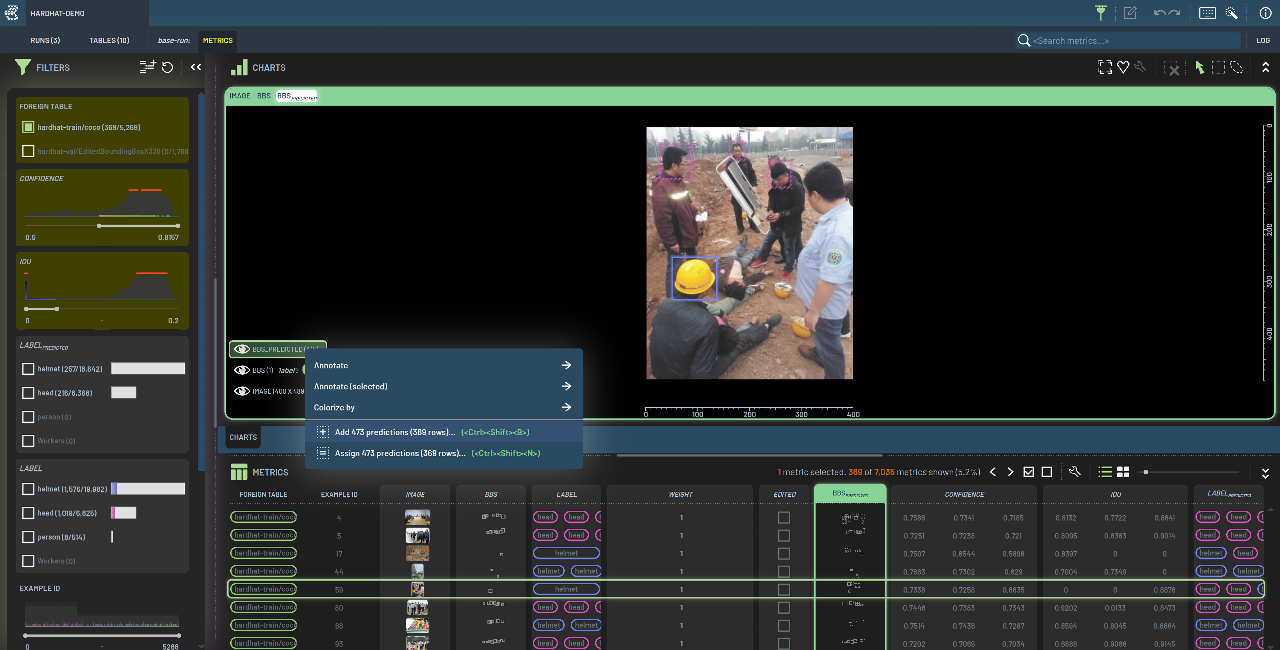The width and height of the screenshot is (1280, 650).
Task: Click the filter funnel icon in top bar
Action: pos(1101,13)
